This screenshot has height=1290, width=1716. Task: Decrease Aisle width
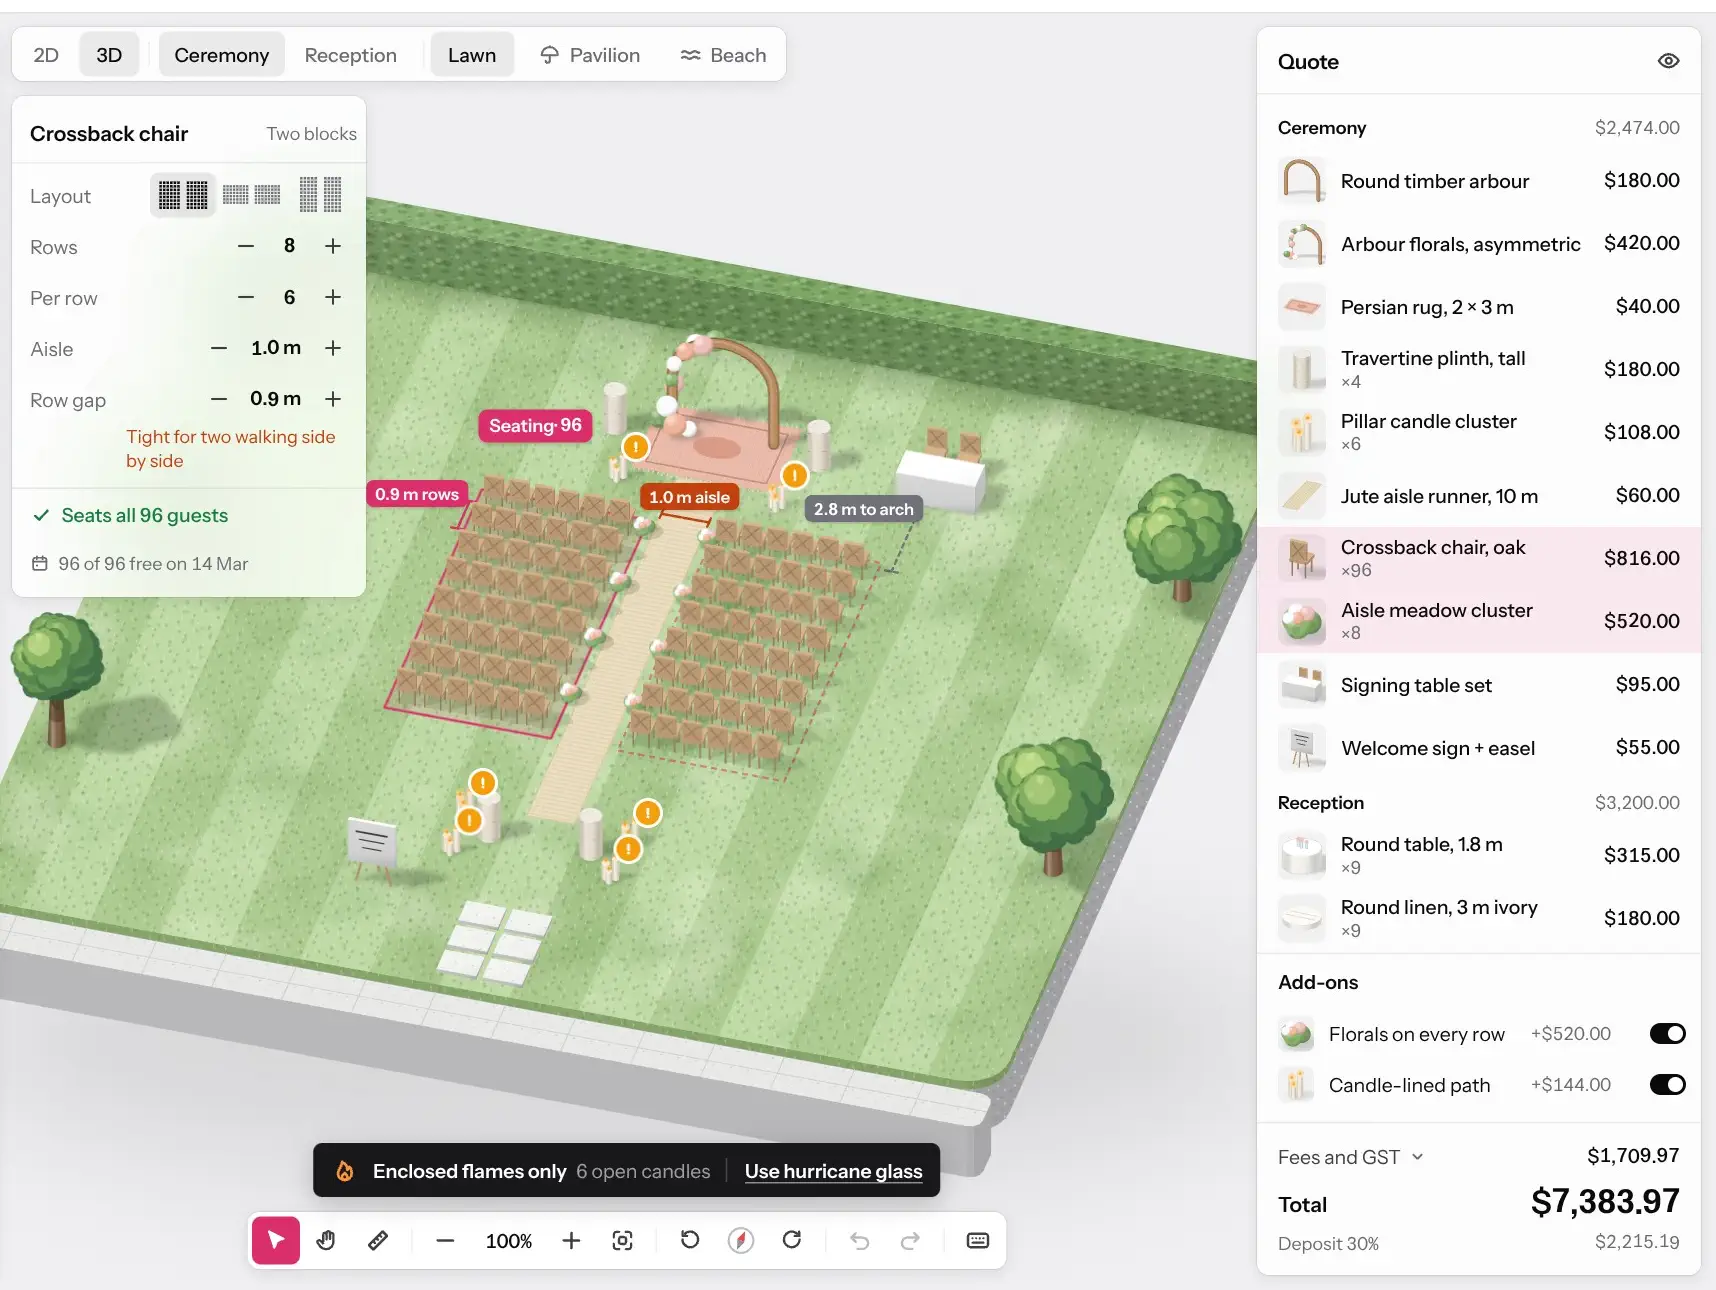pos(219,348)
